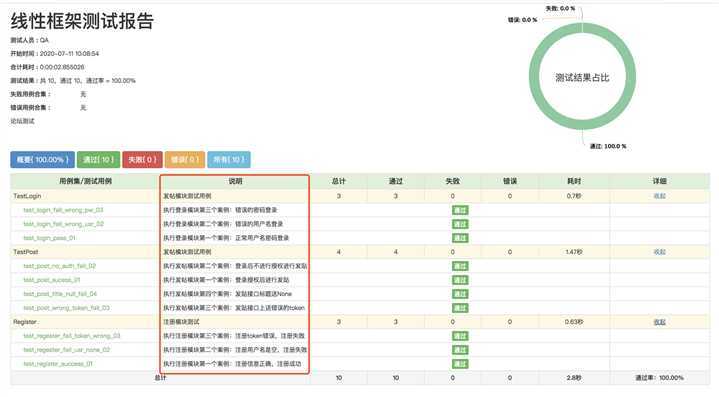Image resolution: width=719 pixels, height=397 pixels.
Task: Click the 说明 column header
Action: click(235, 181)
